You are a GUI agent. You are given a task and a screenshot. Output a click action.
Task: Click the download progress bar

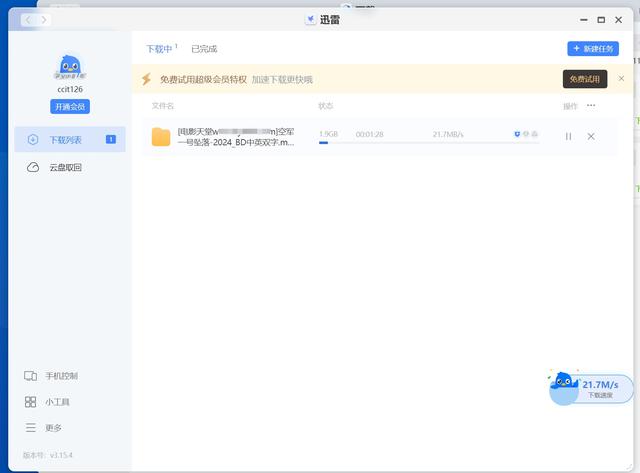coord(429,142)
